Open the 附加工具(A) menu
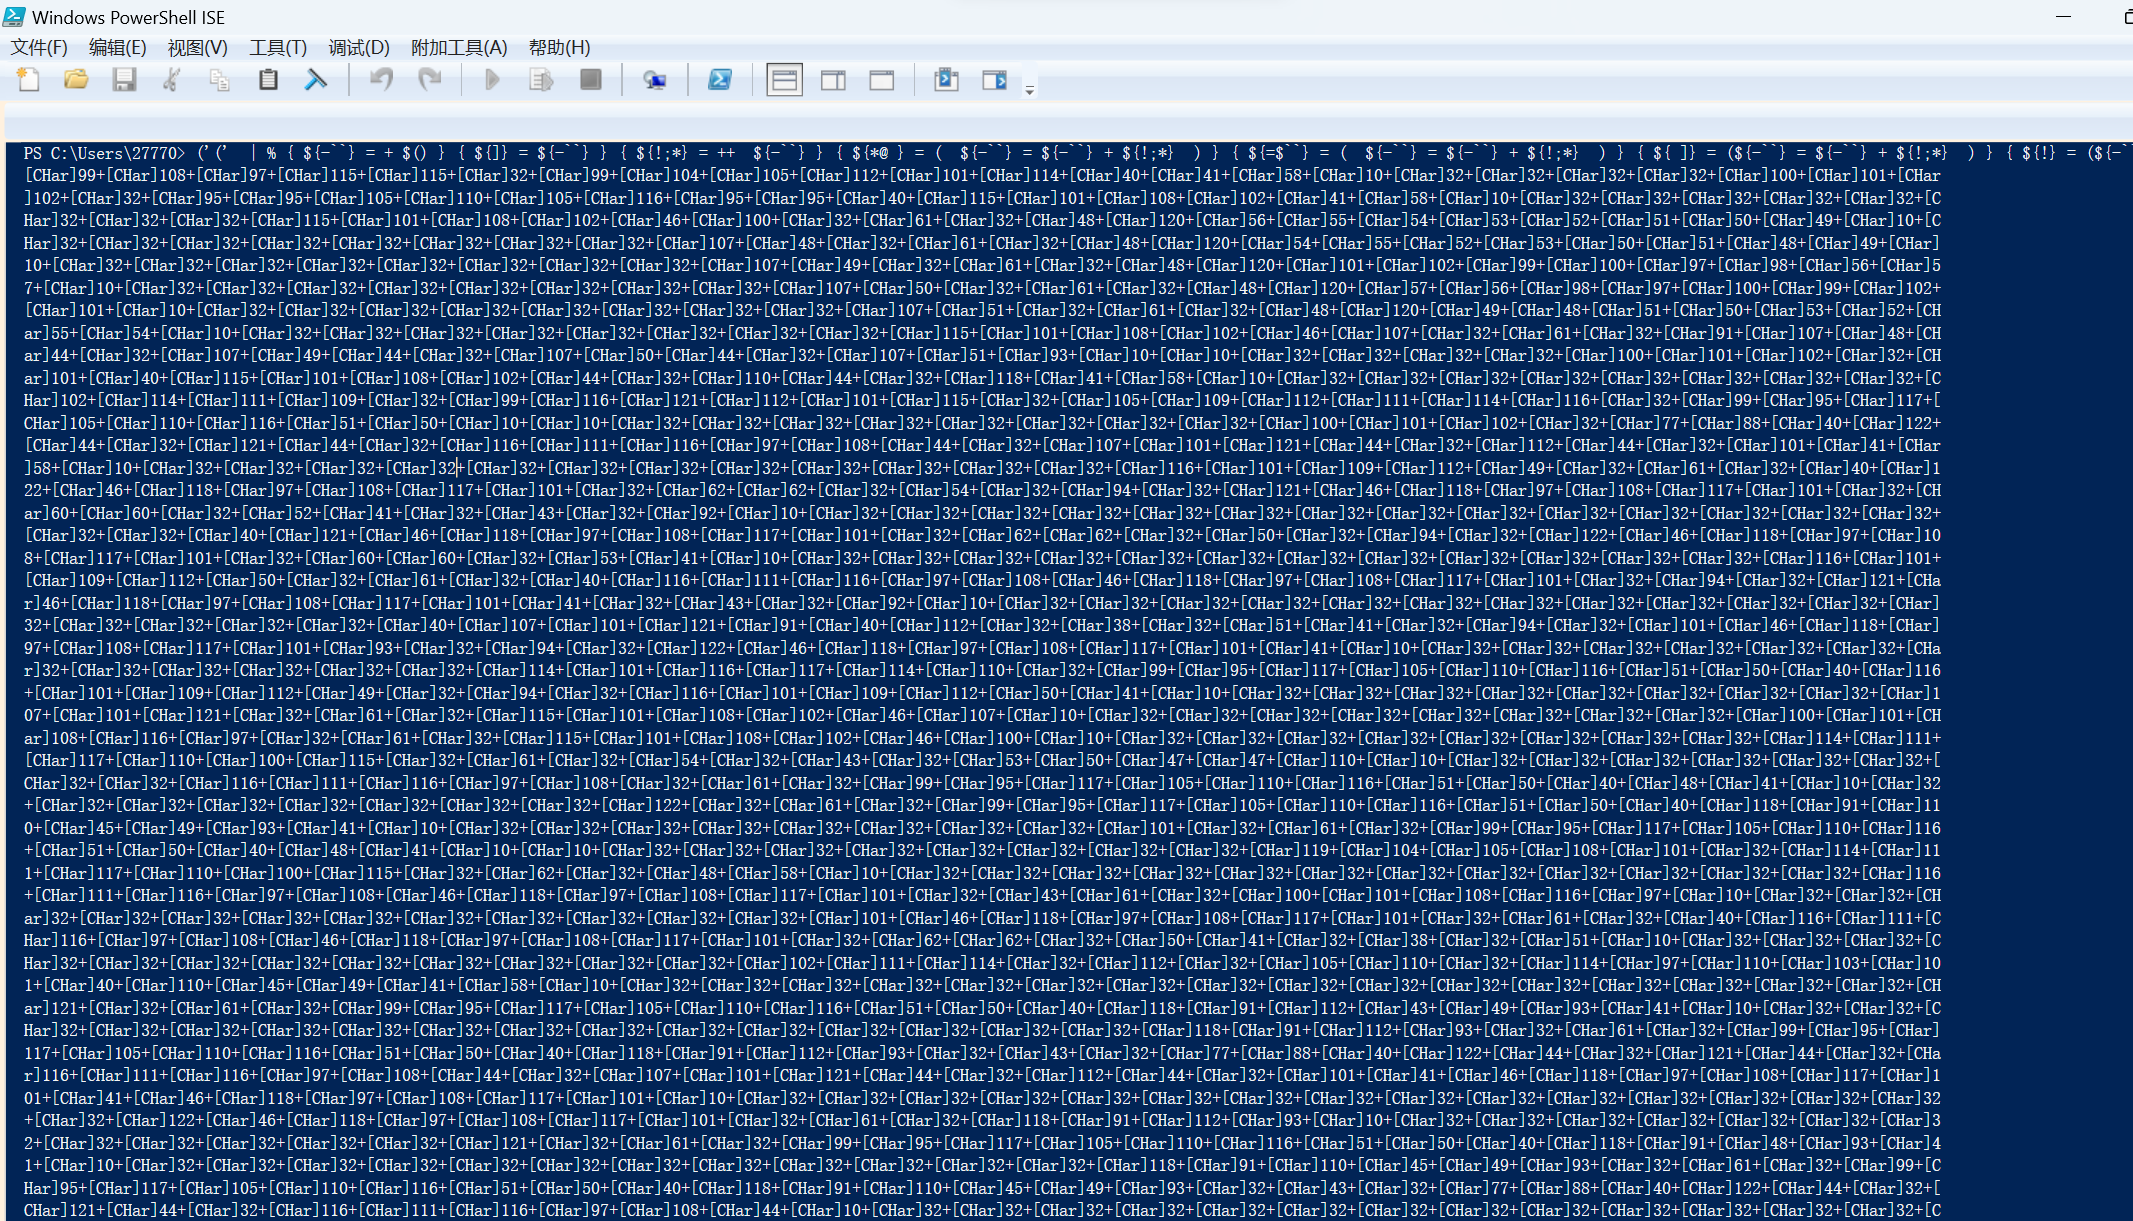 tap(459, 48)
